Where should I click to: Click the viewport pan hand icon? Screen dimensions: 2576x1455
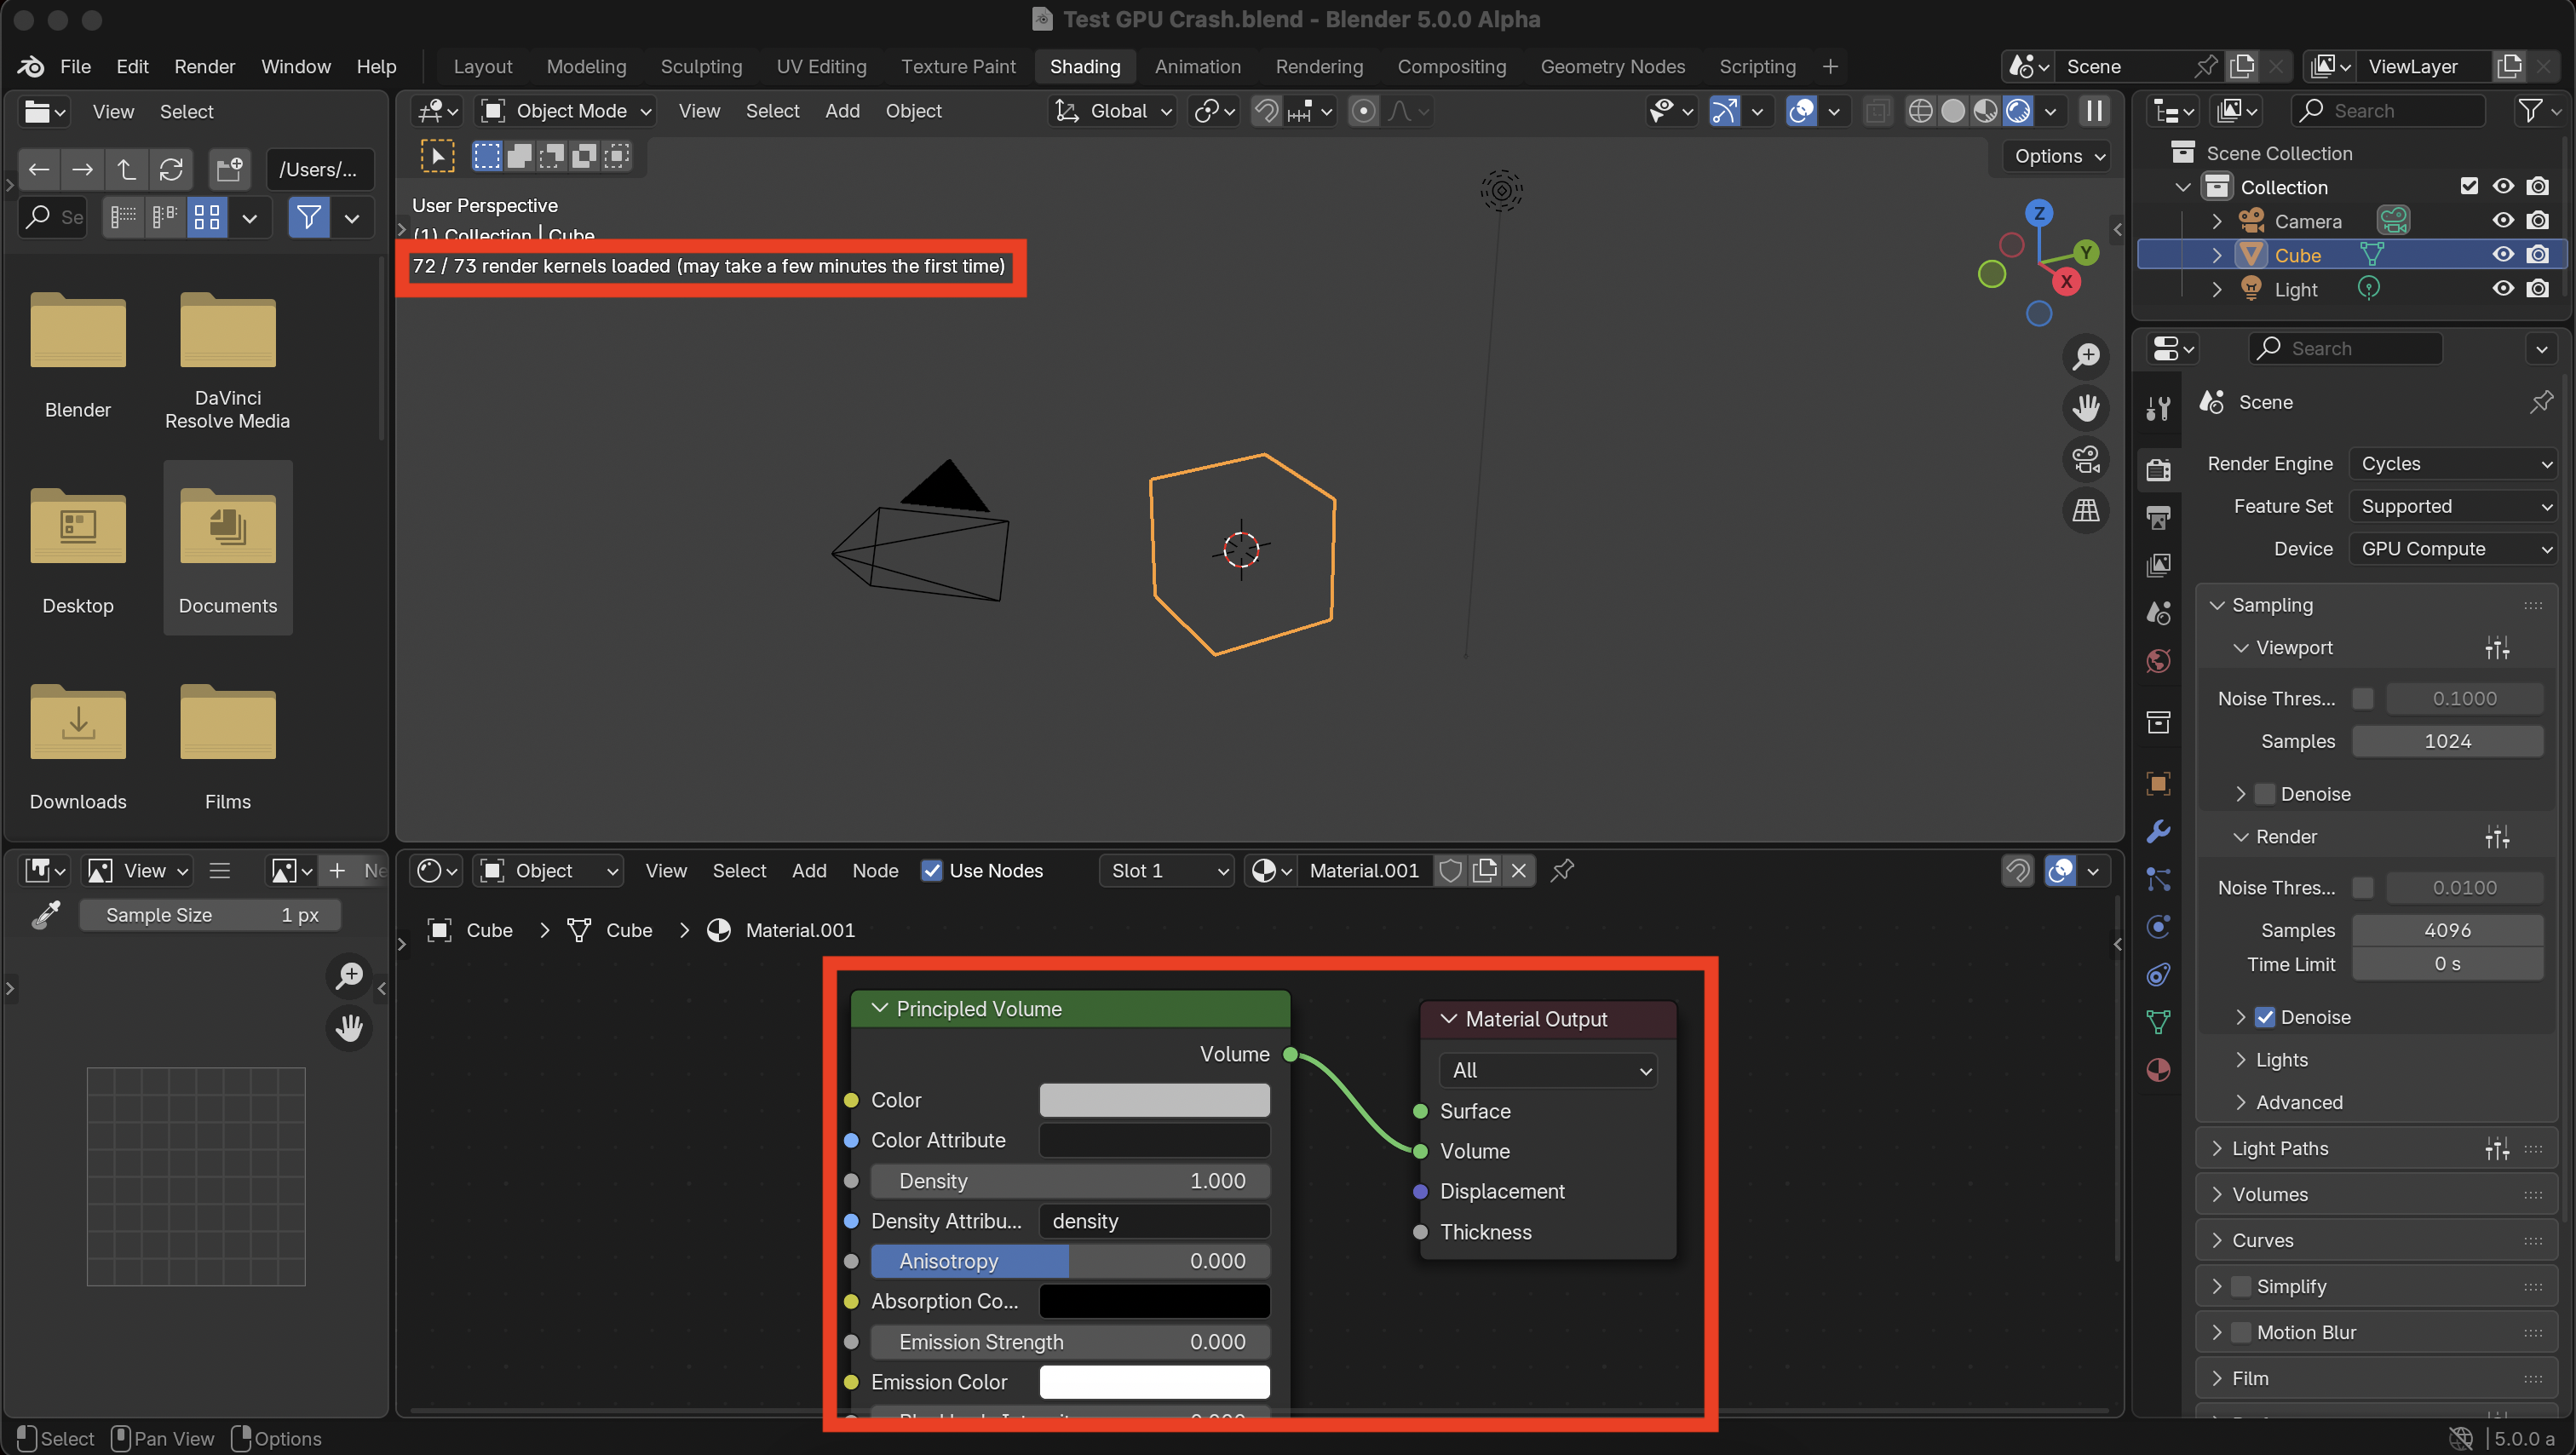point(2086,408)
